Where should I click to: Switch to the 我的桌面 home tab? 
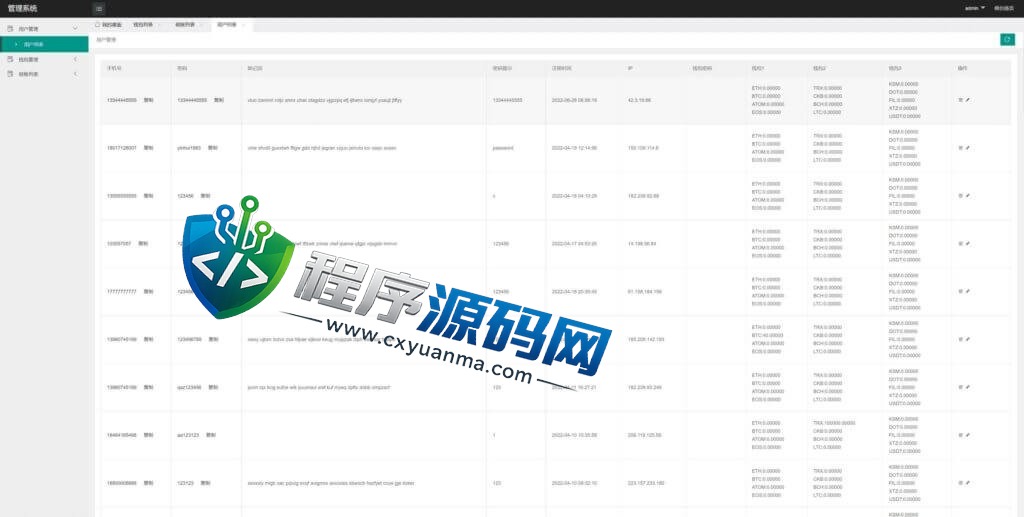pos(108,25)
